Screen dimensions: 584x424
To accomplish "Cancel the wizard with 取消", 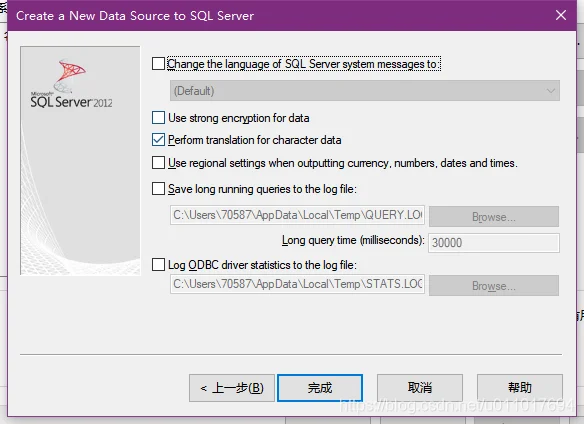I will tap(420, 388).
